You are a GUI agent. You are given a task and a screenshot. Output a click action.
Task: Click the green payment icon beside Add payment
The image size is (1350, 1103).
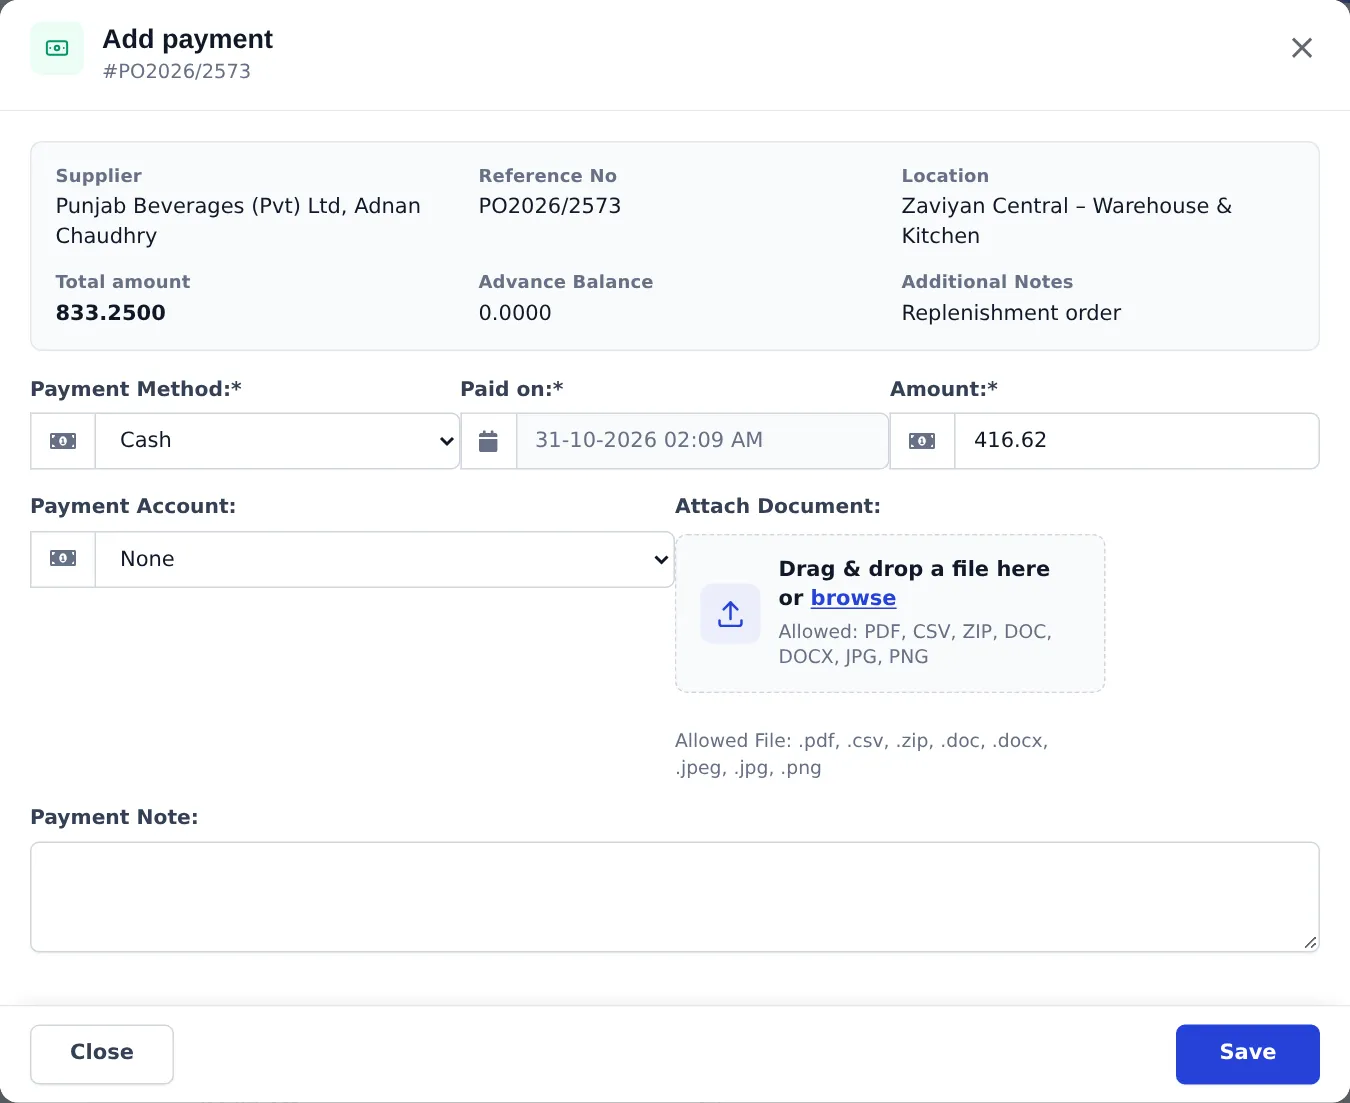[57, 48]
